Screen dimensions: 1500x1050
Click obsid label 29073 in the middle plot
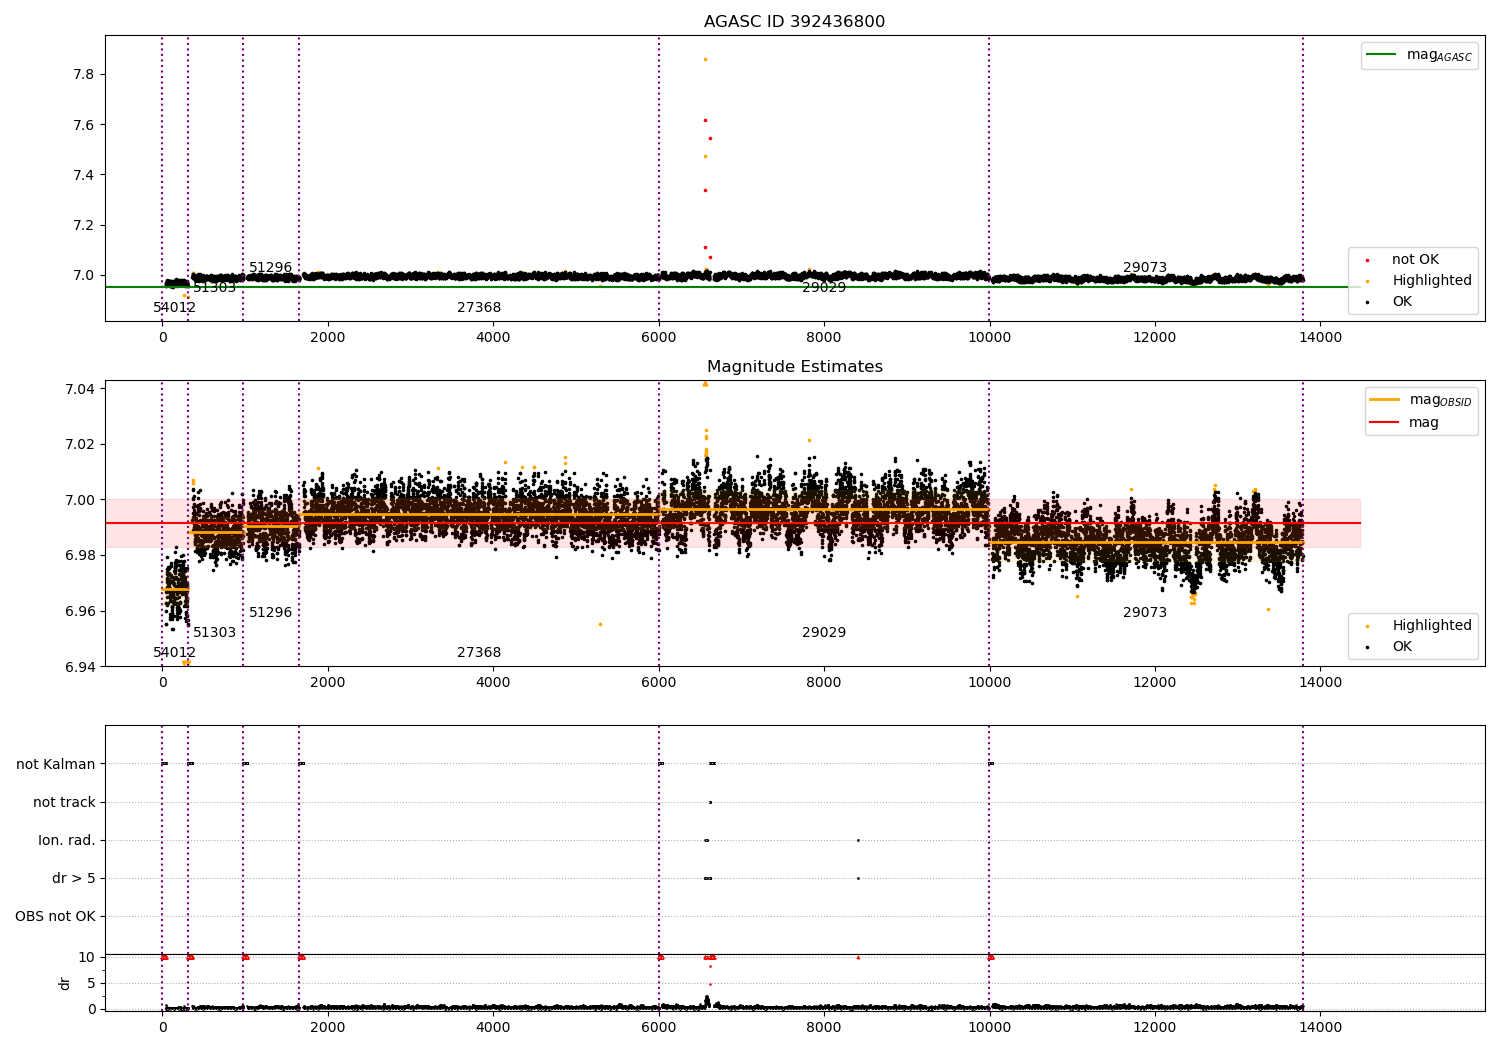(1145, 613)
